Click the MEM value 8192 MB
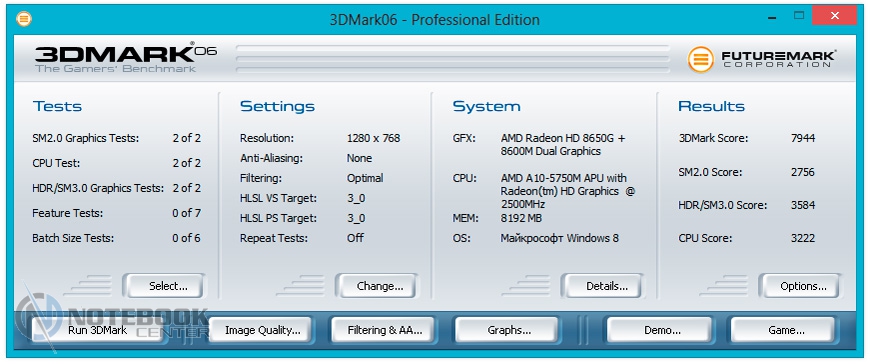The height and width of the screenshot is (364, 870). point(521,218)
